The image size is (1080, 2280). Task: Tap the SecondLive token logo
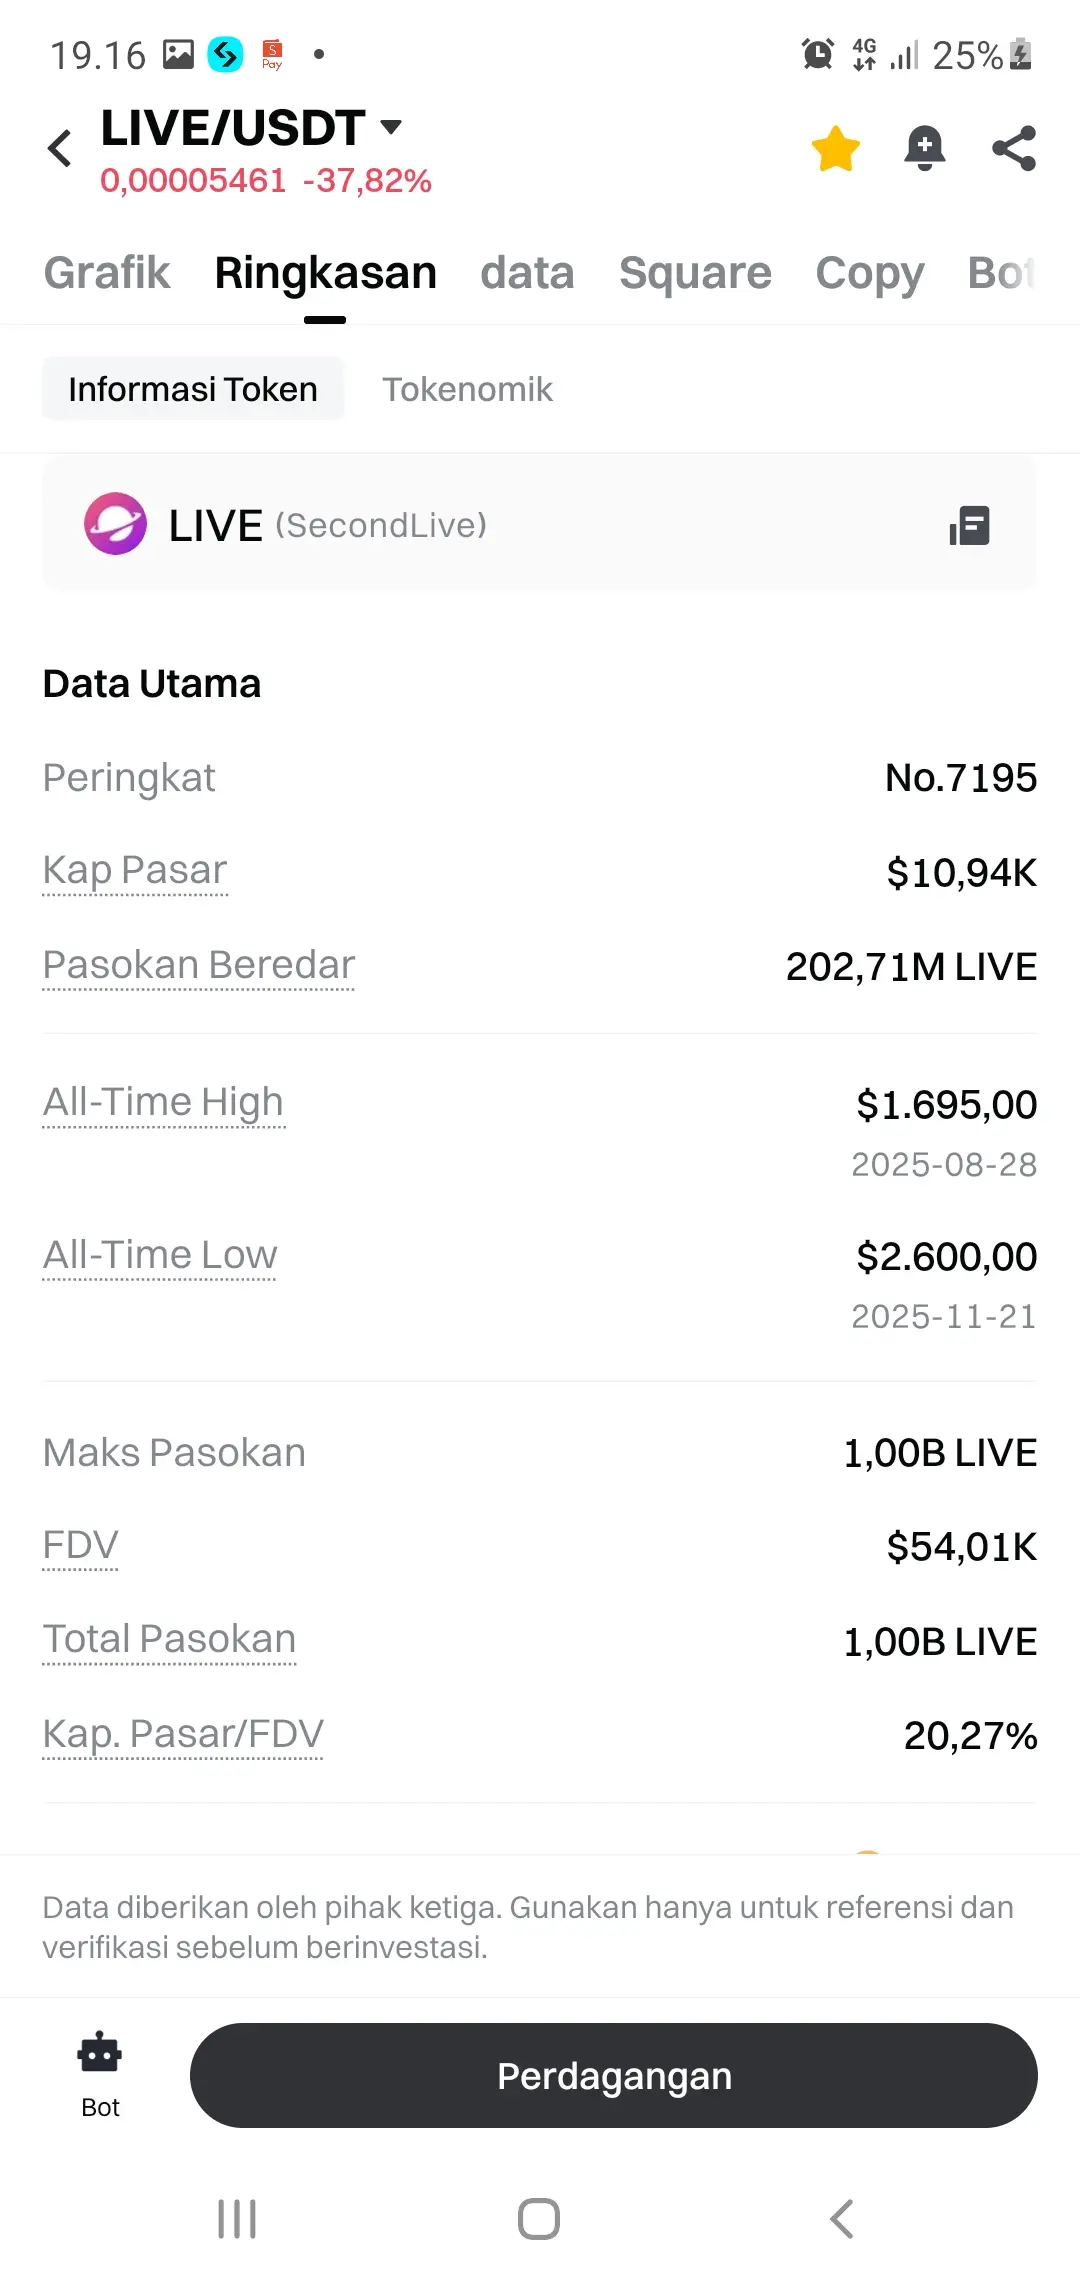[x=115, y=523]
